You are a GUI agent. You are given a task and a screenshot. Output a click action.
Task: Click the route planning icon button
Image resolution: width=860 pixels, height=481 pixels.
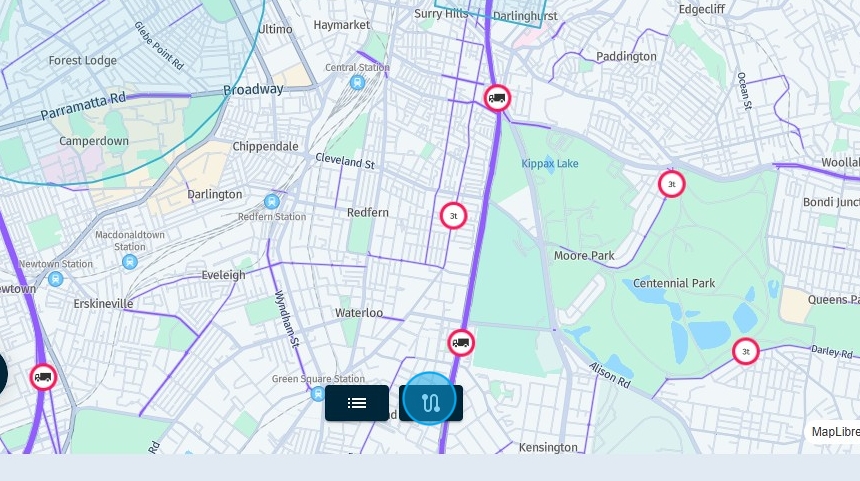pos(431,403)
